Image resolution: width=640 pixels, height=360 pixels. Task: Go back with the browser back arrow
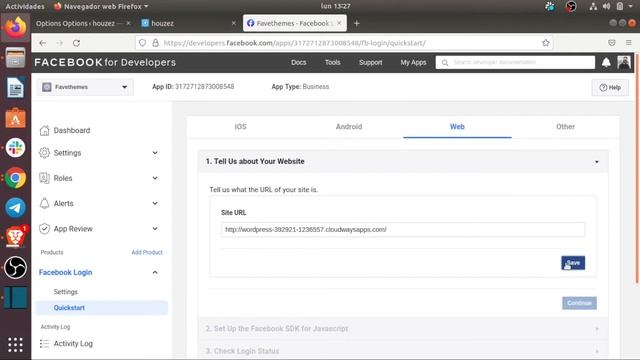(42, 43)
